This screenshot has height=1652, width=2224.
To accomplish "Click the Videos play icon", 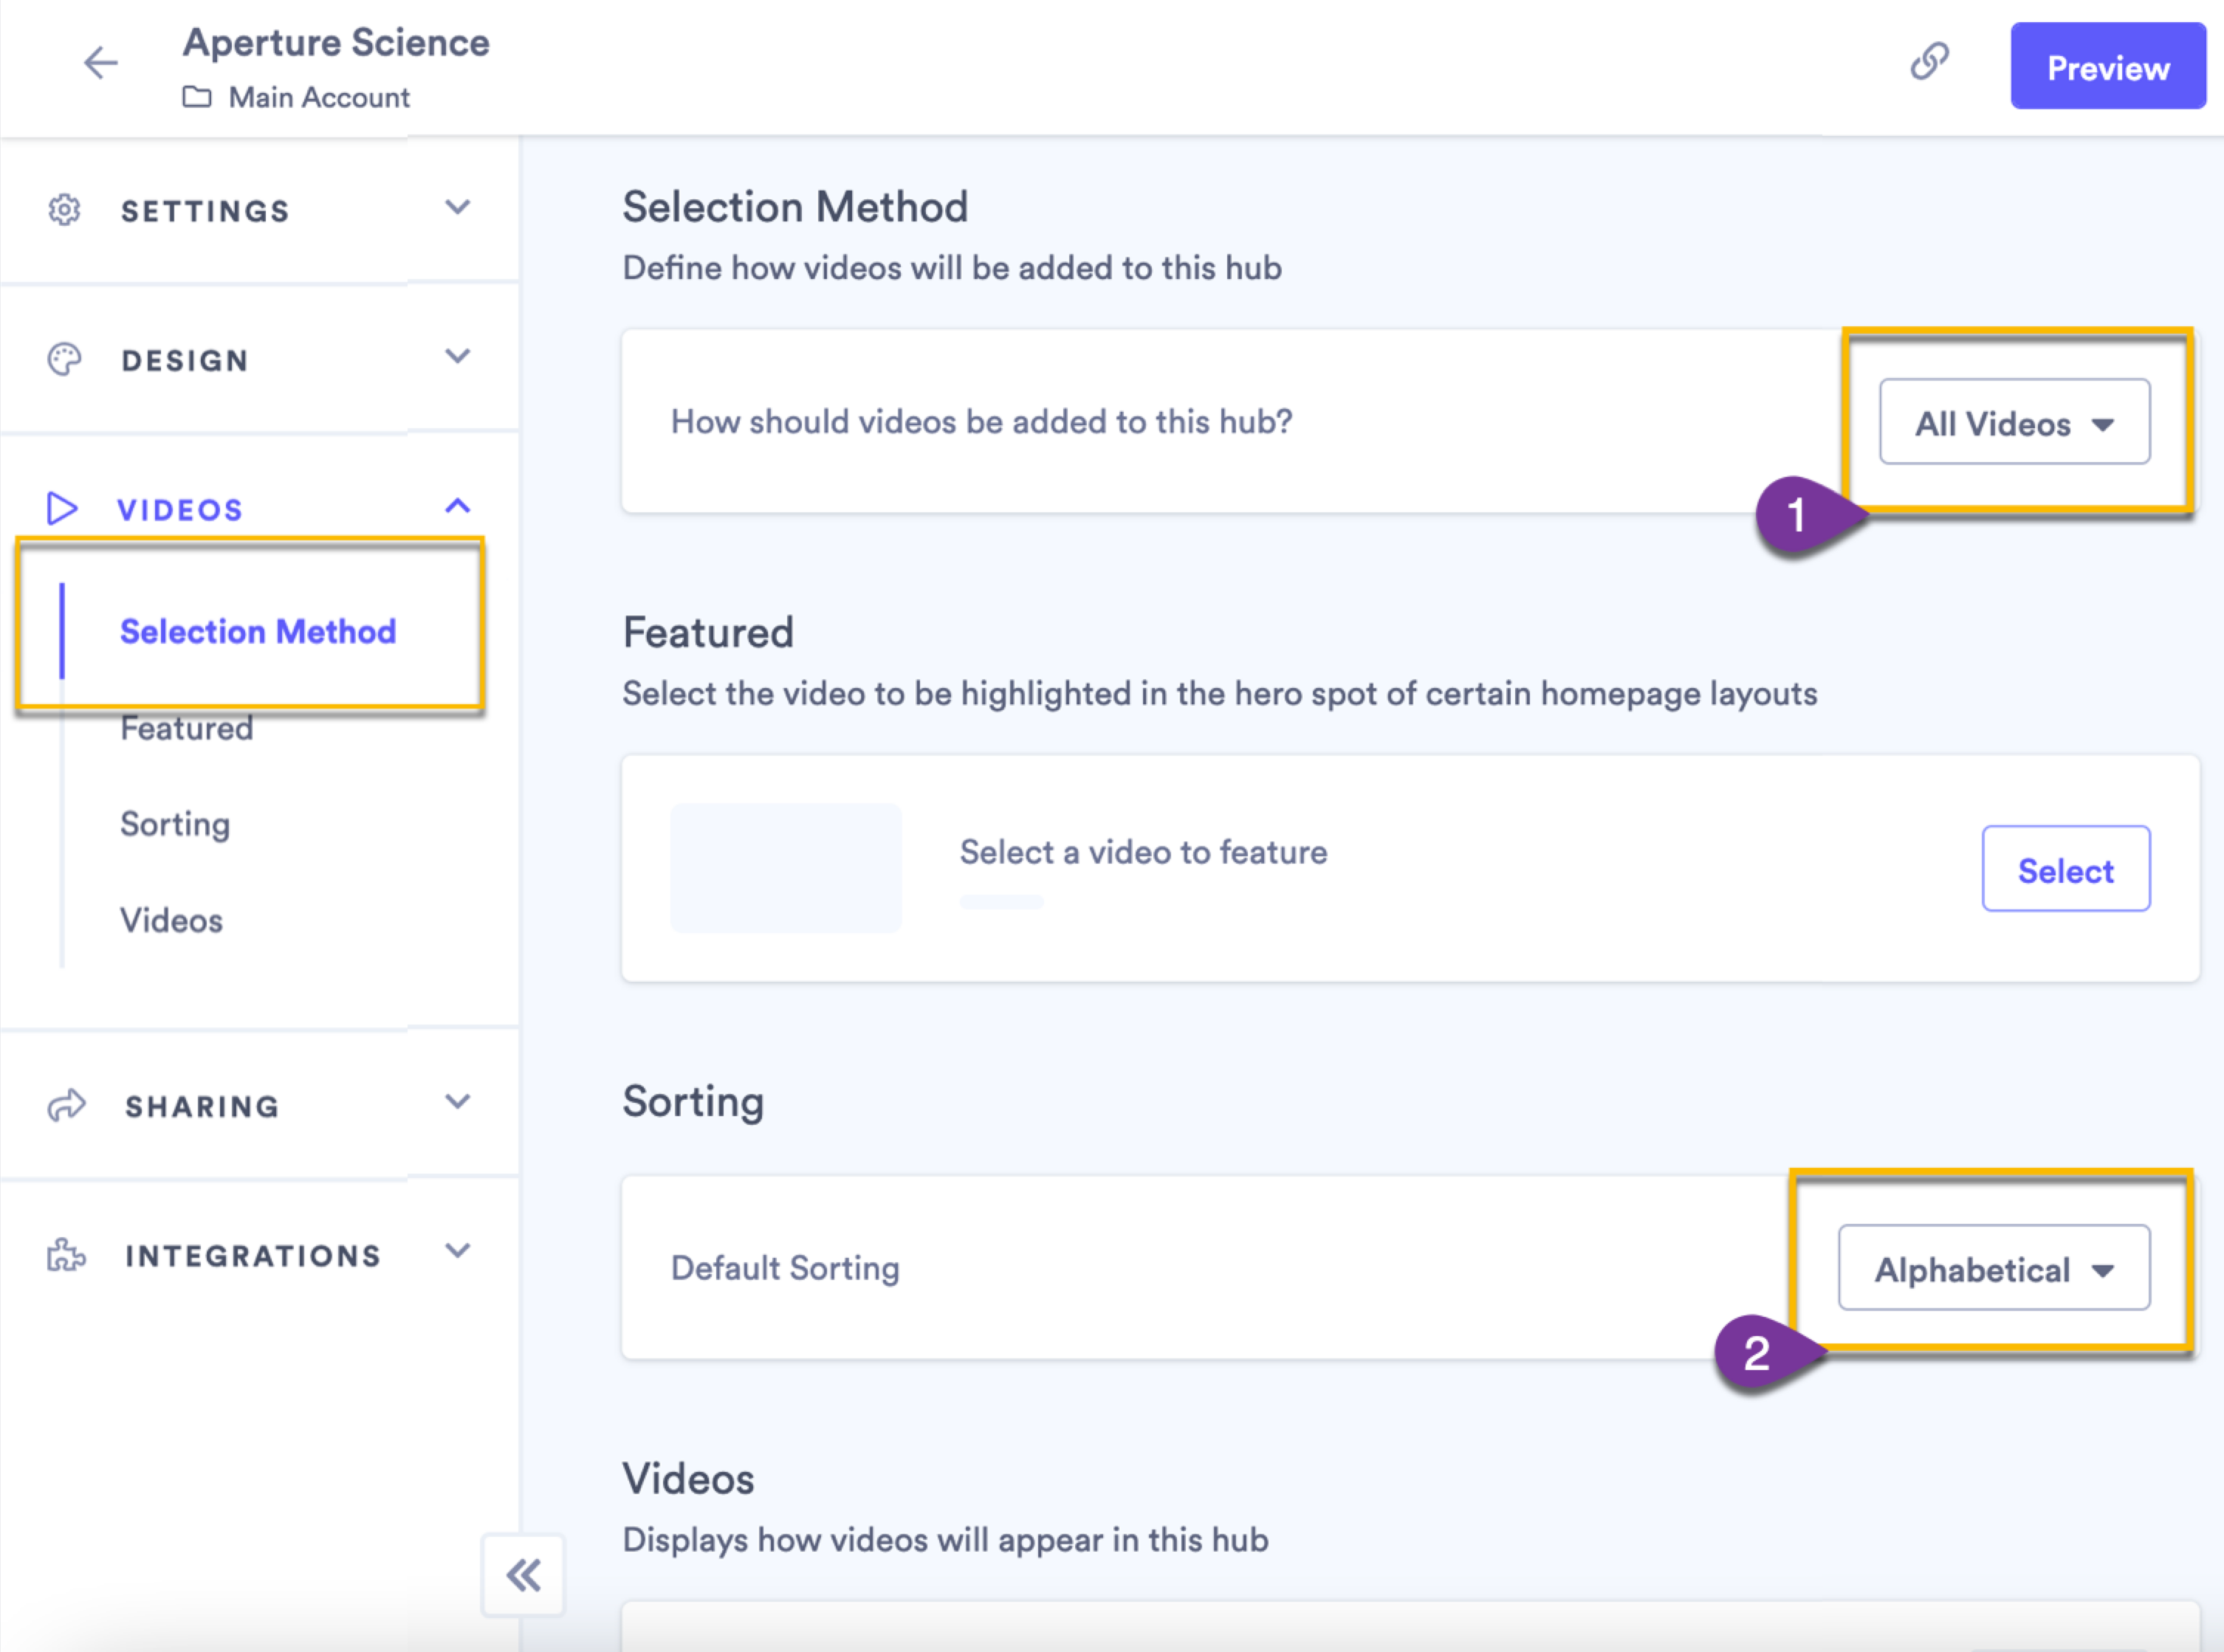I will (x=64, y=508).
